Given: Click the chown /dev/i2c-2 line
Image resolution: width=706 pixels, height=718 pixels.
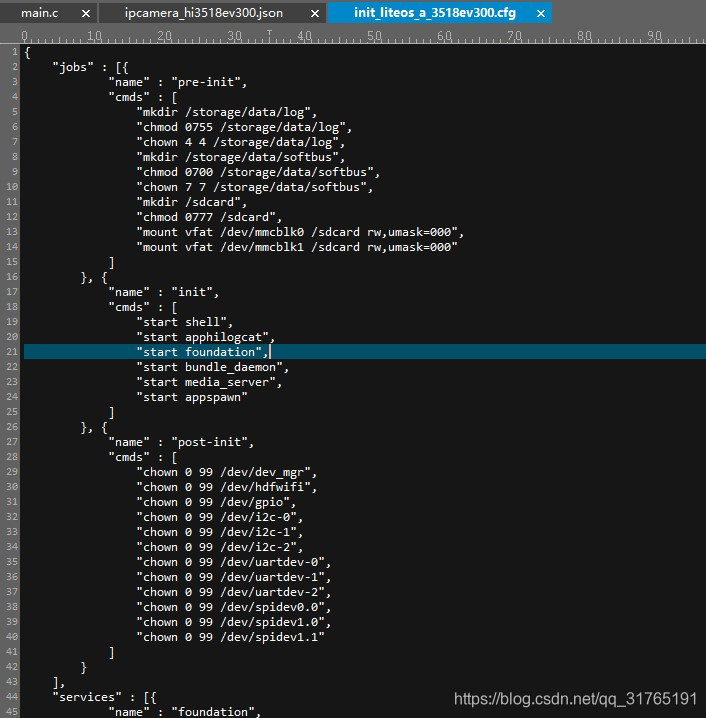Looking at the screenshot, I should [220, 547].
